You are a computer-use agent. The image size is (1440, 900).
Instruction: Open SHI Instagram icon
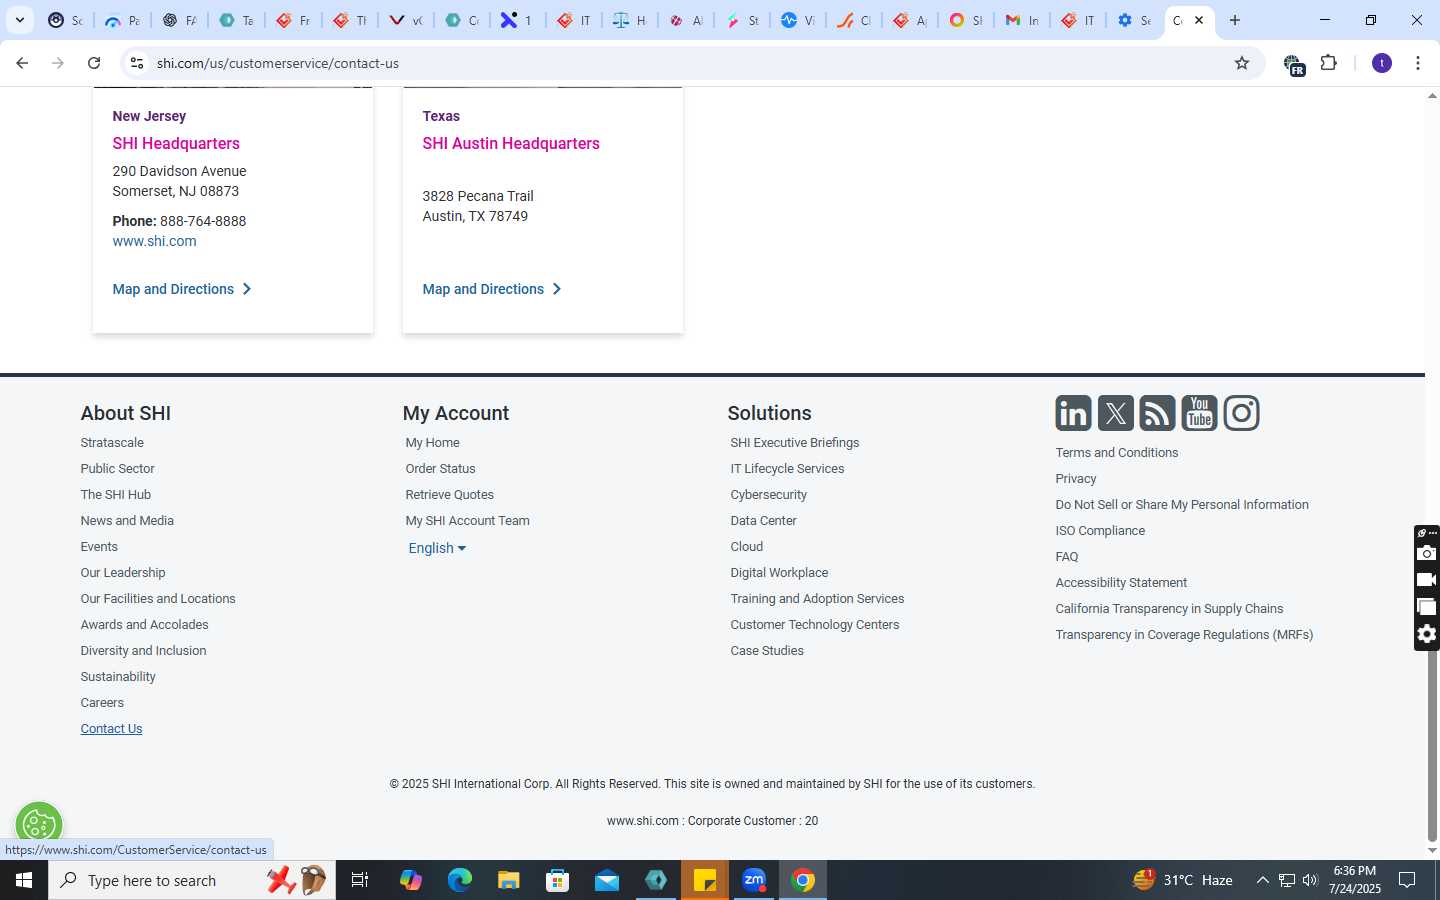1241,413
